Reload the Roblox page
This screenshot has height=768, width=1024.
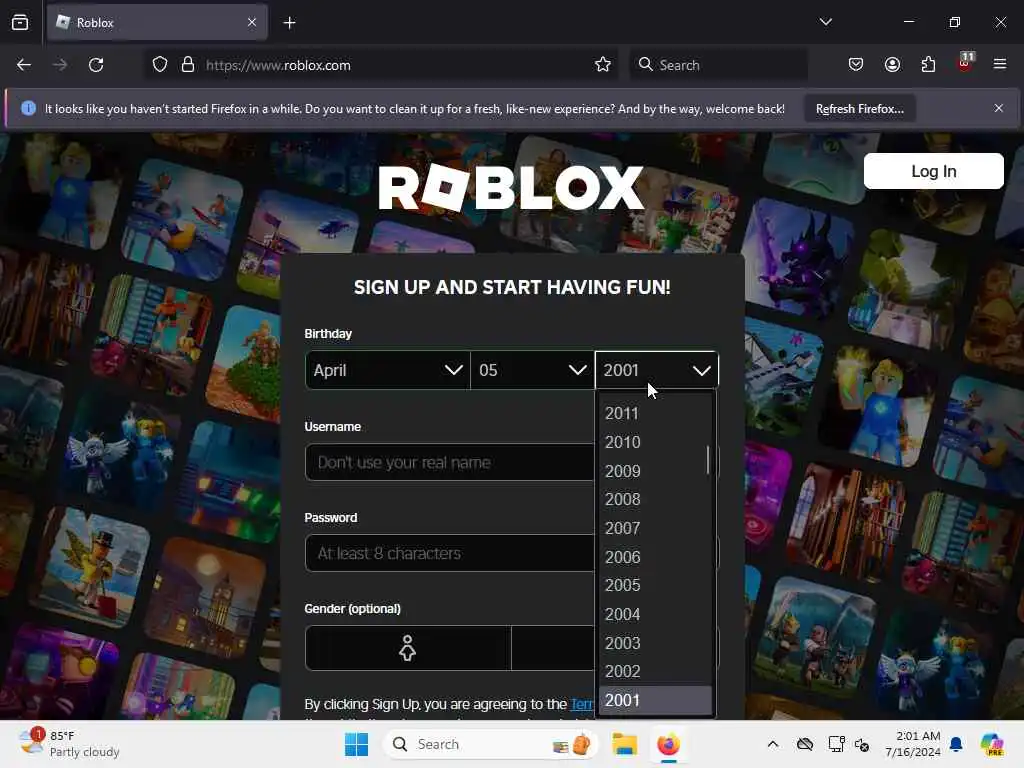pyautogui.click(x=96, y=65)
